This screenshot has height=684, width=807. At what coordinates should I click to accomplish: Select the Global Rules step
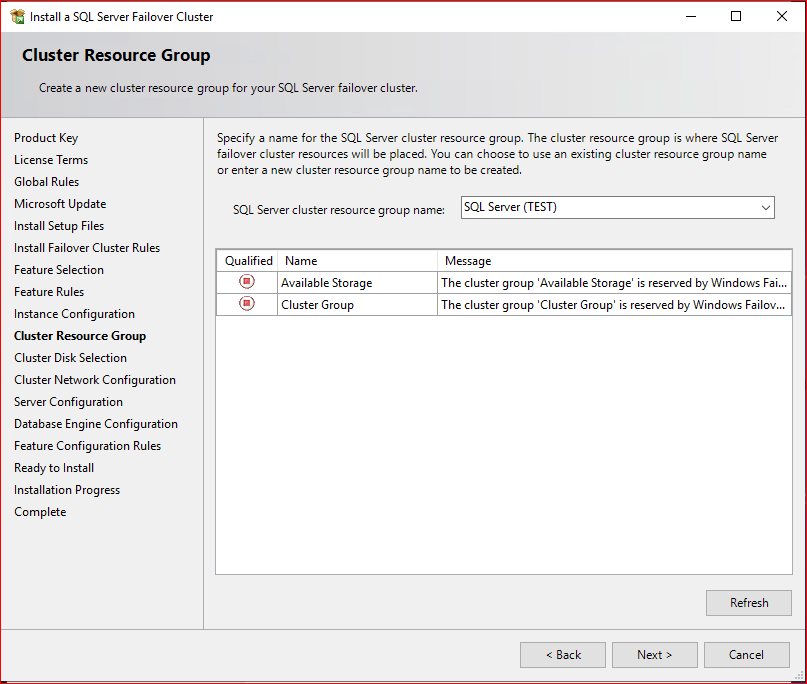point(47,182)
